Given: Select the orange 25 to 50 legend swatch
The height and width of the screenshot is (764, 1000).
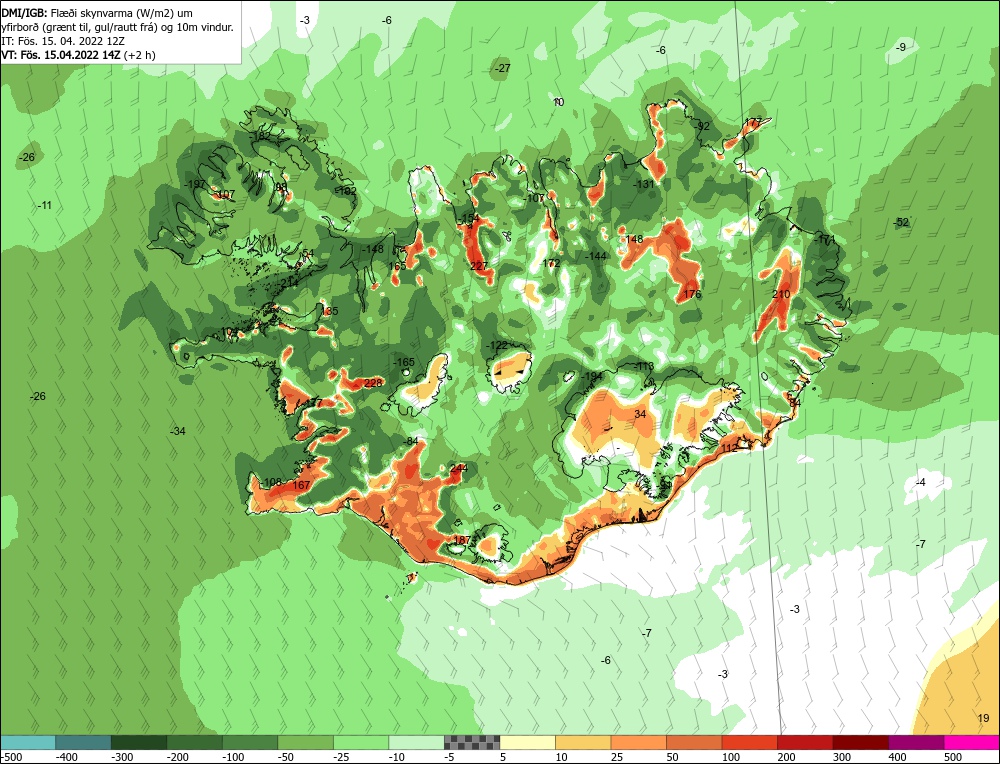Looking at the screenshot, I should tap(638, 742).
